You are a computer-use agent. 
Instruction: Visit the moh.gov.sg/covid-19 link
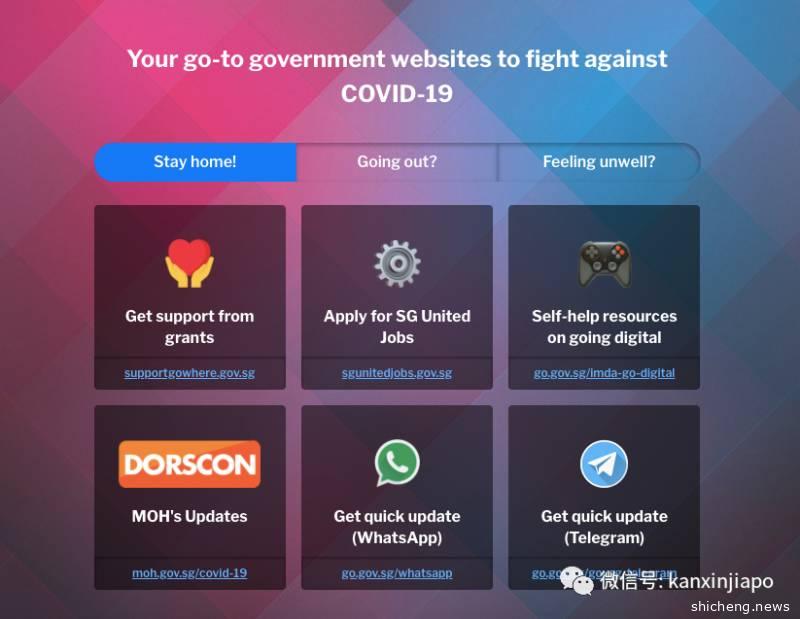coord(189,573)
